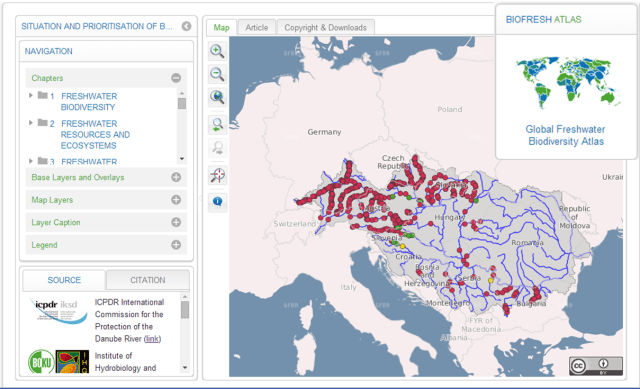Image resolution: width=640 pixels, height=389 pixels.
Task: Expand the Legend section
Action: click(x=176, y=245)
